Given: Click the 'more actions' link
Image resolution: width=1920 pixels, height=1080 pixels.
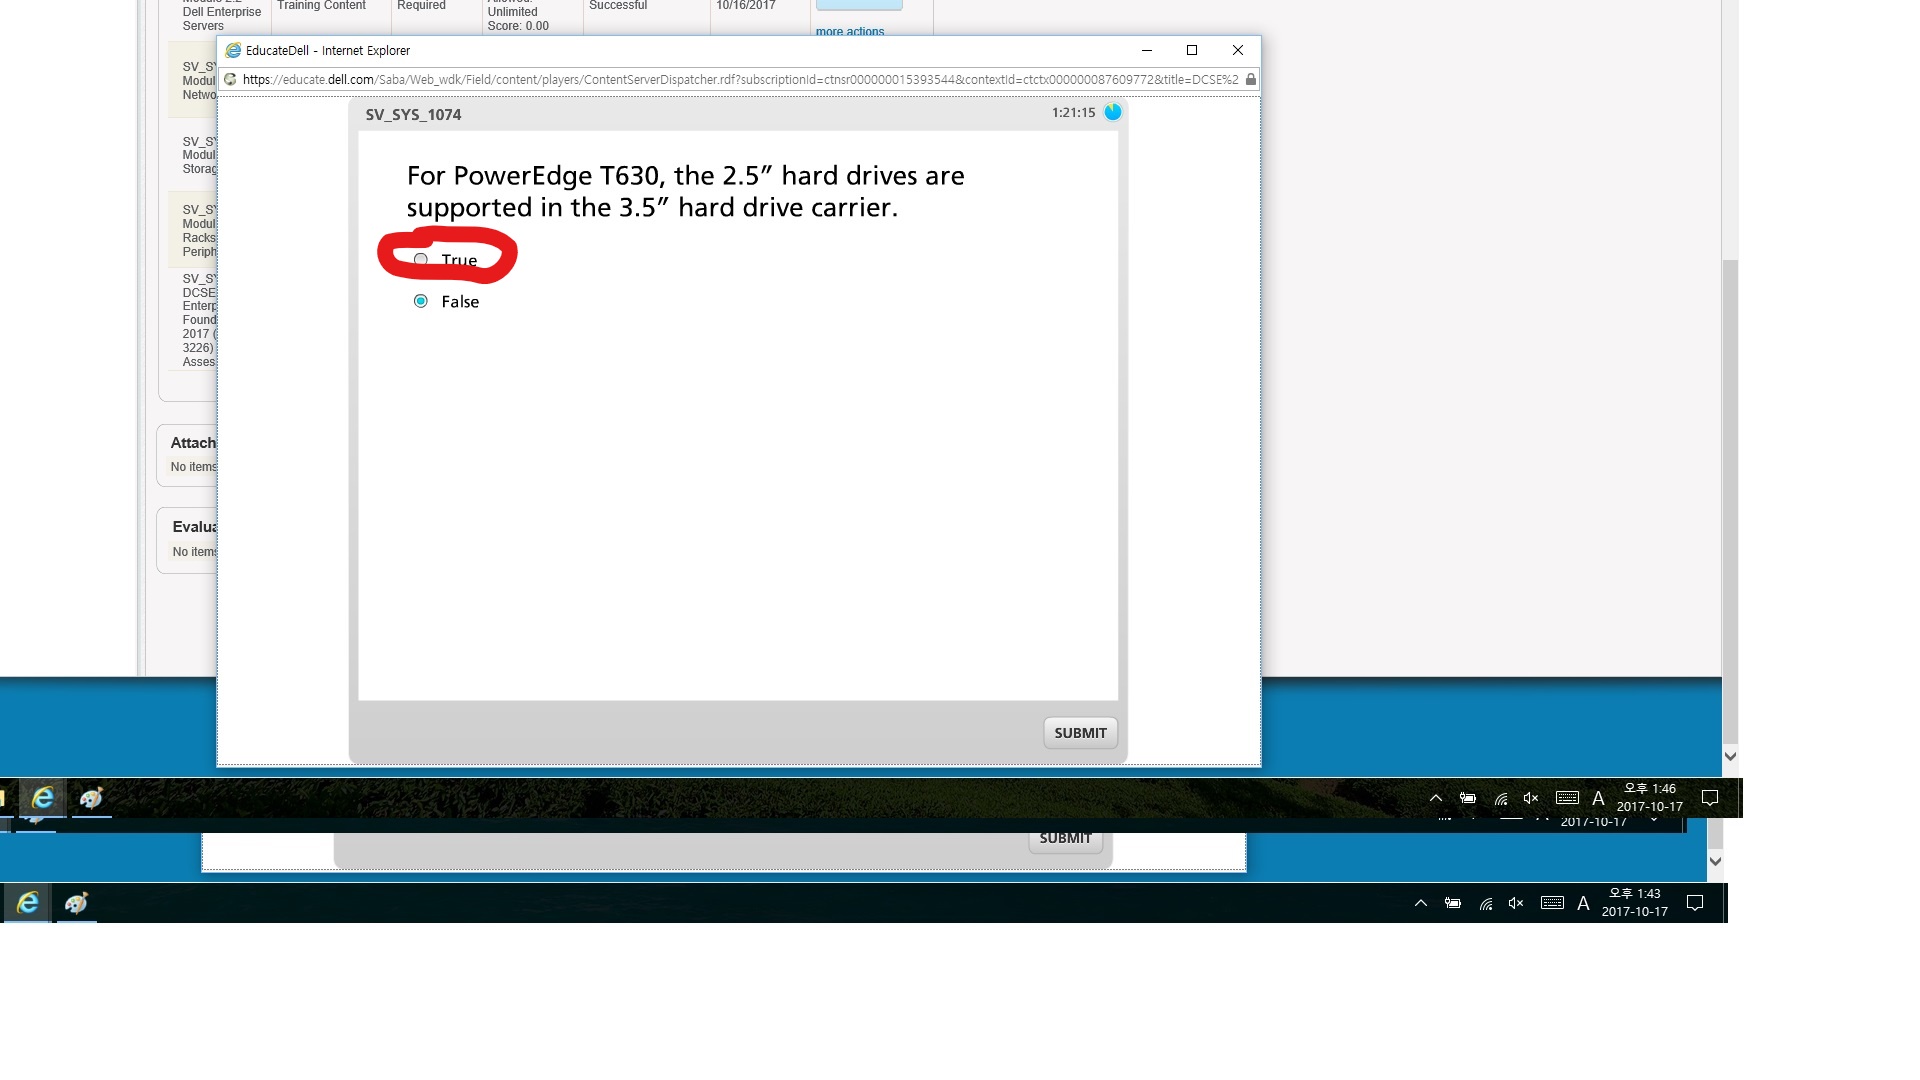Looking at the screenshot, I should (x=849, y=32).
